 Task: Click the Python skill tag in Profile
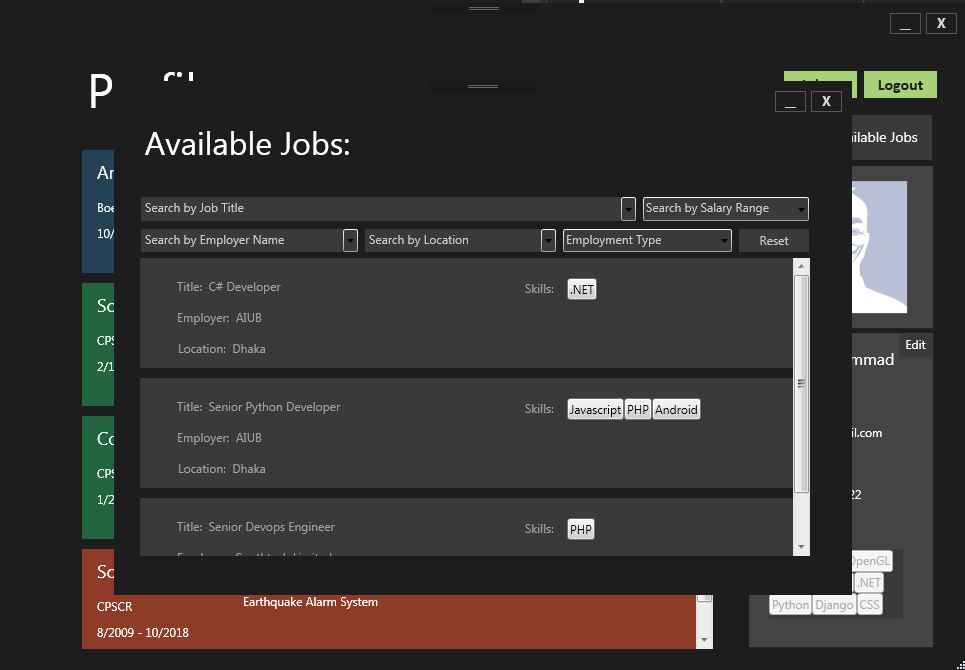point(790,605)
